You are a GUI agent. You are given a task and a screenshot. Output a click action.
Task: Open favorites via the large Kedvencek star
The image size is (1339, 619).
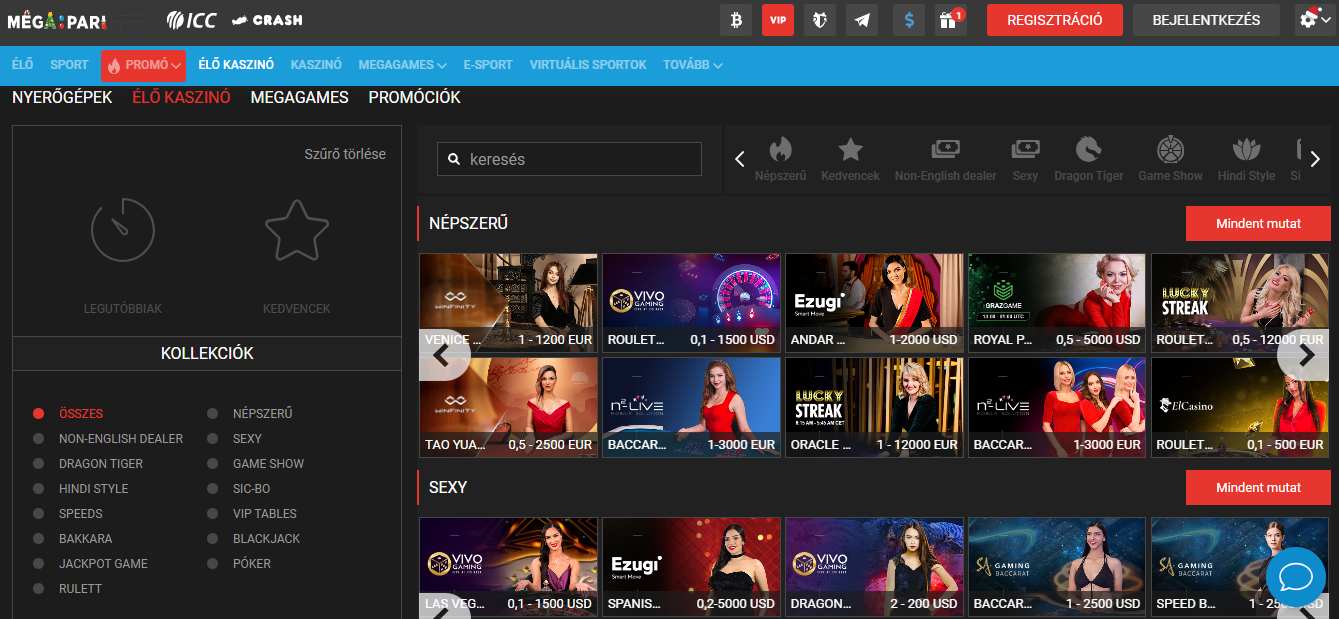[297, 230]
